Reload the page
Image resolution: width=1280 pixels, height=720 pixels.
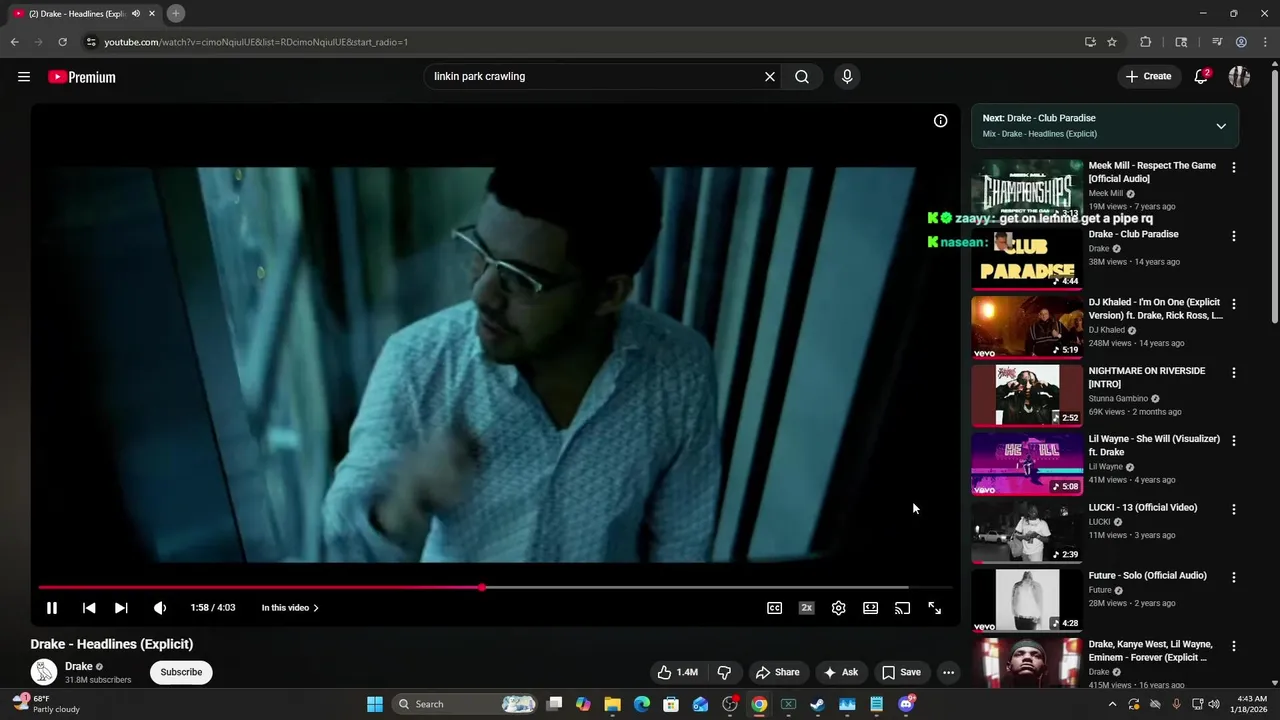click(x=62, y=42)
